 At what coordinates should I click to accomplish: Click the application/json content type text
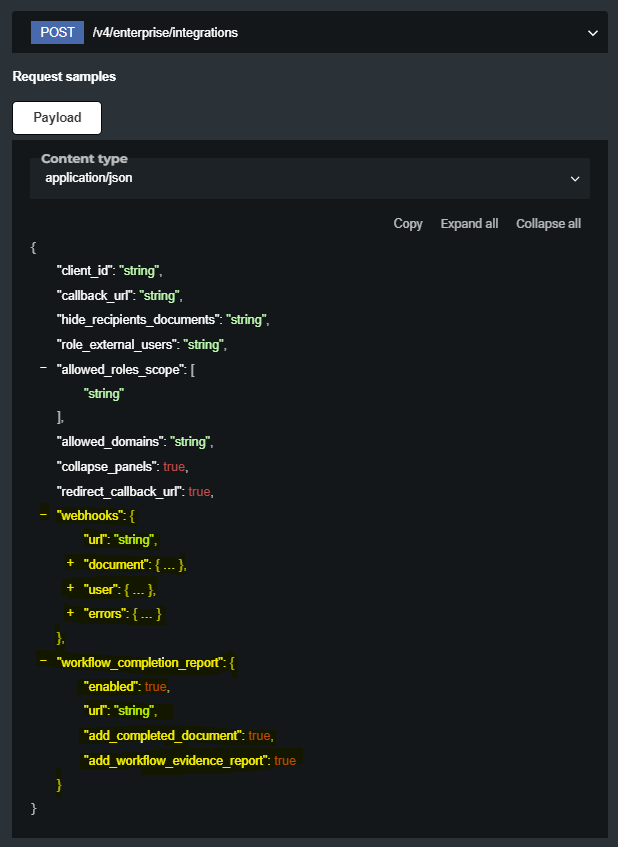click(x=89, y=178)
